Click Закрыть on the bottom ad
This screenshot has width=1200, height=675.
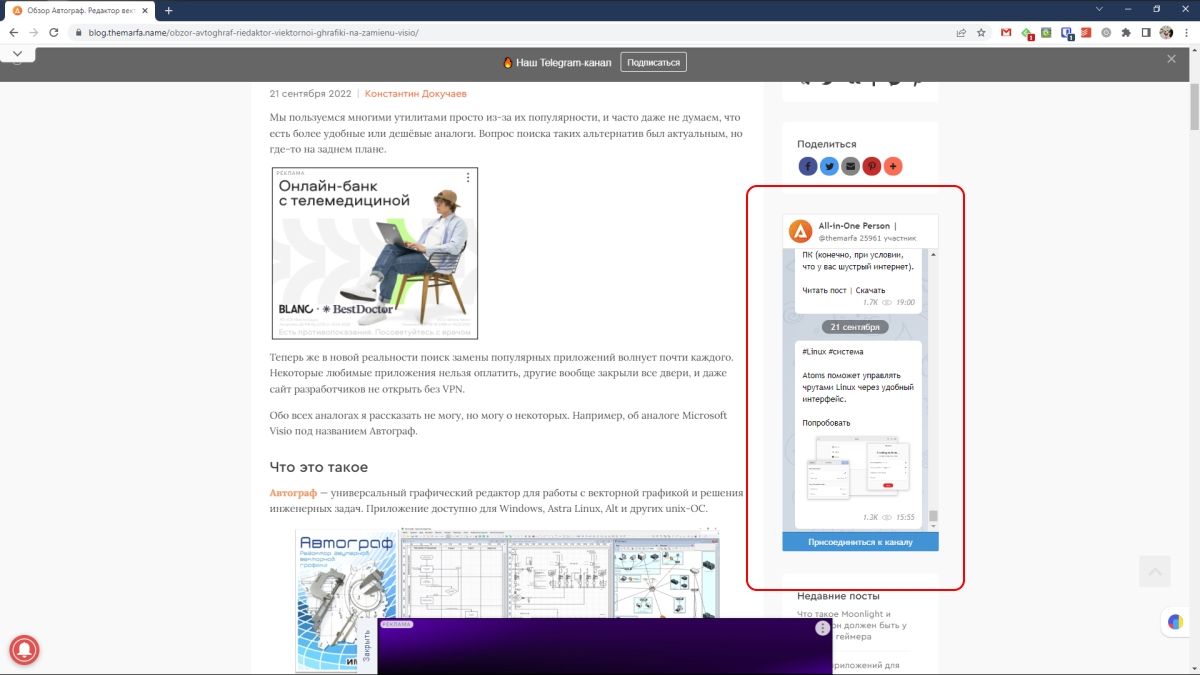point(367,648)
